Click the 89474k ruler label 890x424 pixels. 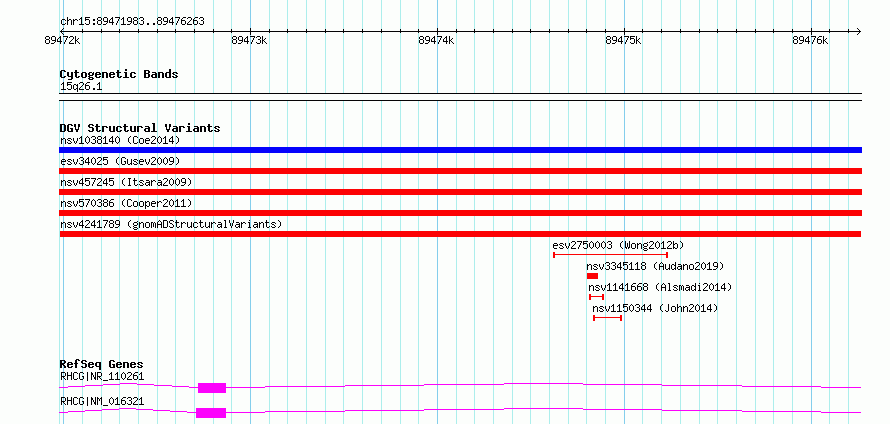tap(436, 40)
